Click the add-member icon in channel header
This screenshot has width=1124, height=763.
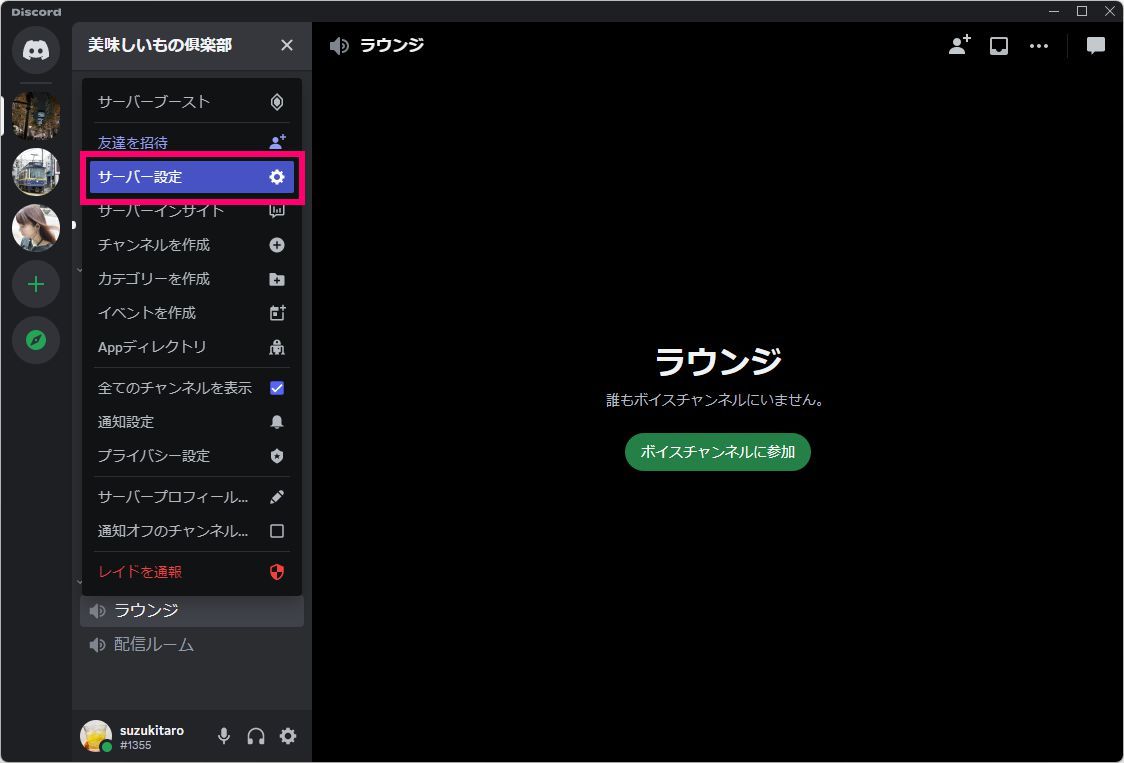point(959,45)
